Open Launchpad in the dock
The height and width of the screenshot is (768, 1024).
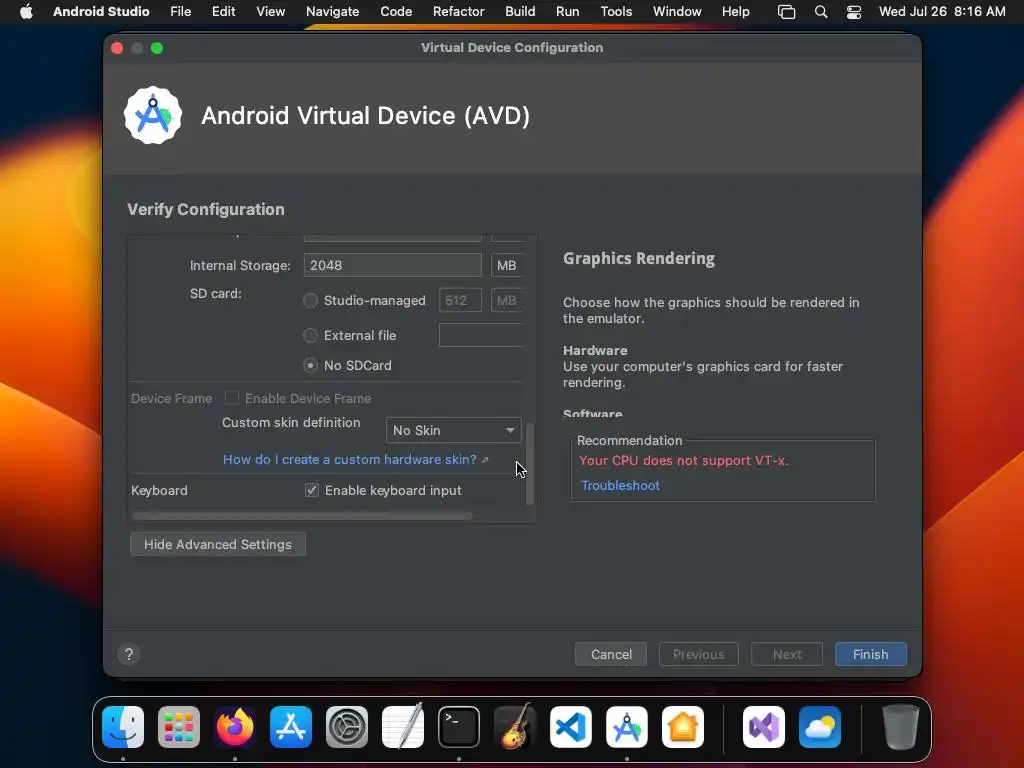pos(179,727)
